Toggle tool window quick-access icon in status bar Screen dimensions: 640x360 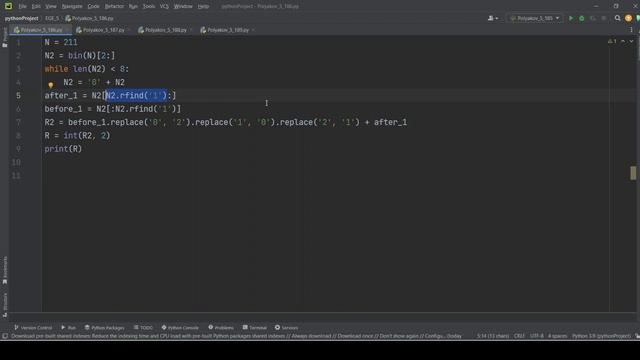pos(5,336)
